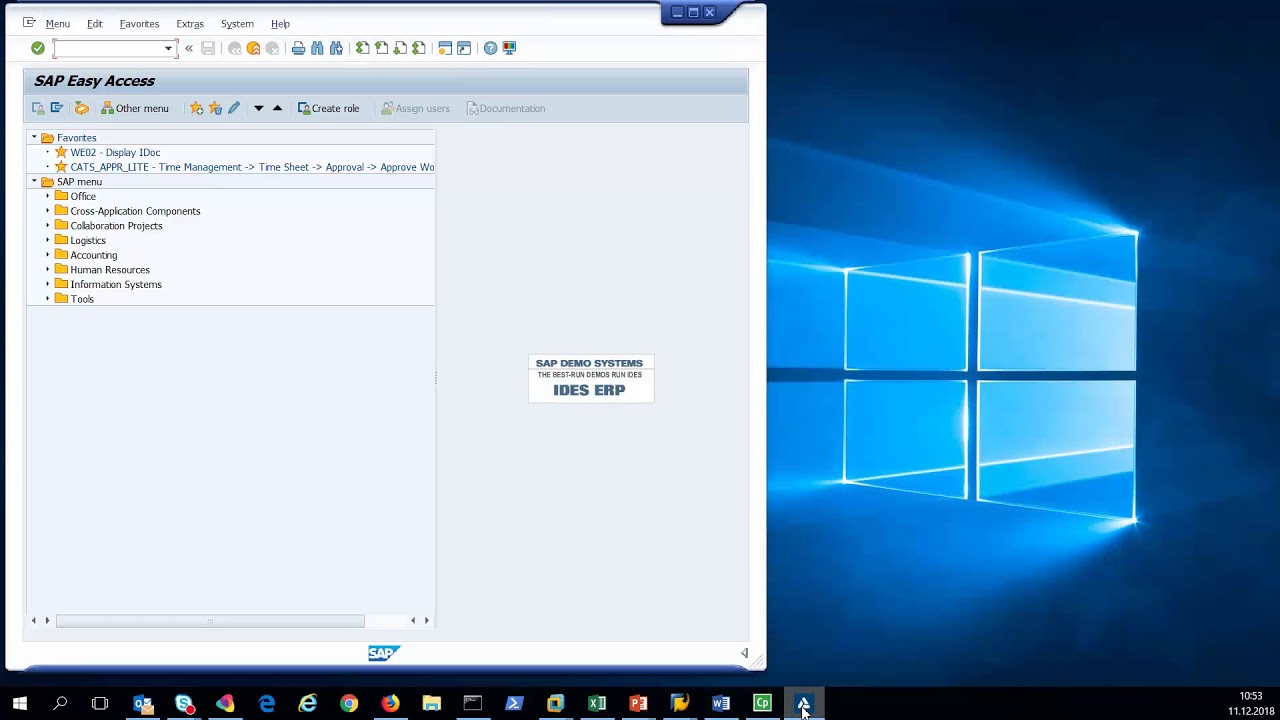The height and width of the screenshot is (720, 1280).
Task: Click the horizontal scrollbar thumb of the tree
Action: coord(210,621)
